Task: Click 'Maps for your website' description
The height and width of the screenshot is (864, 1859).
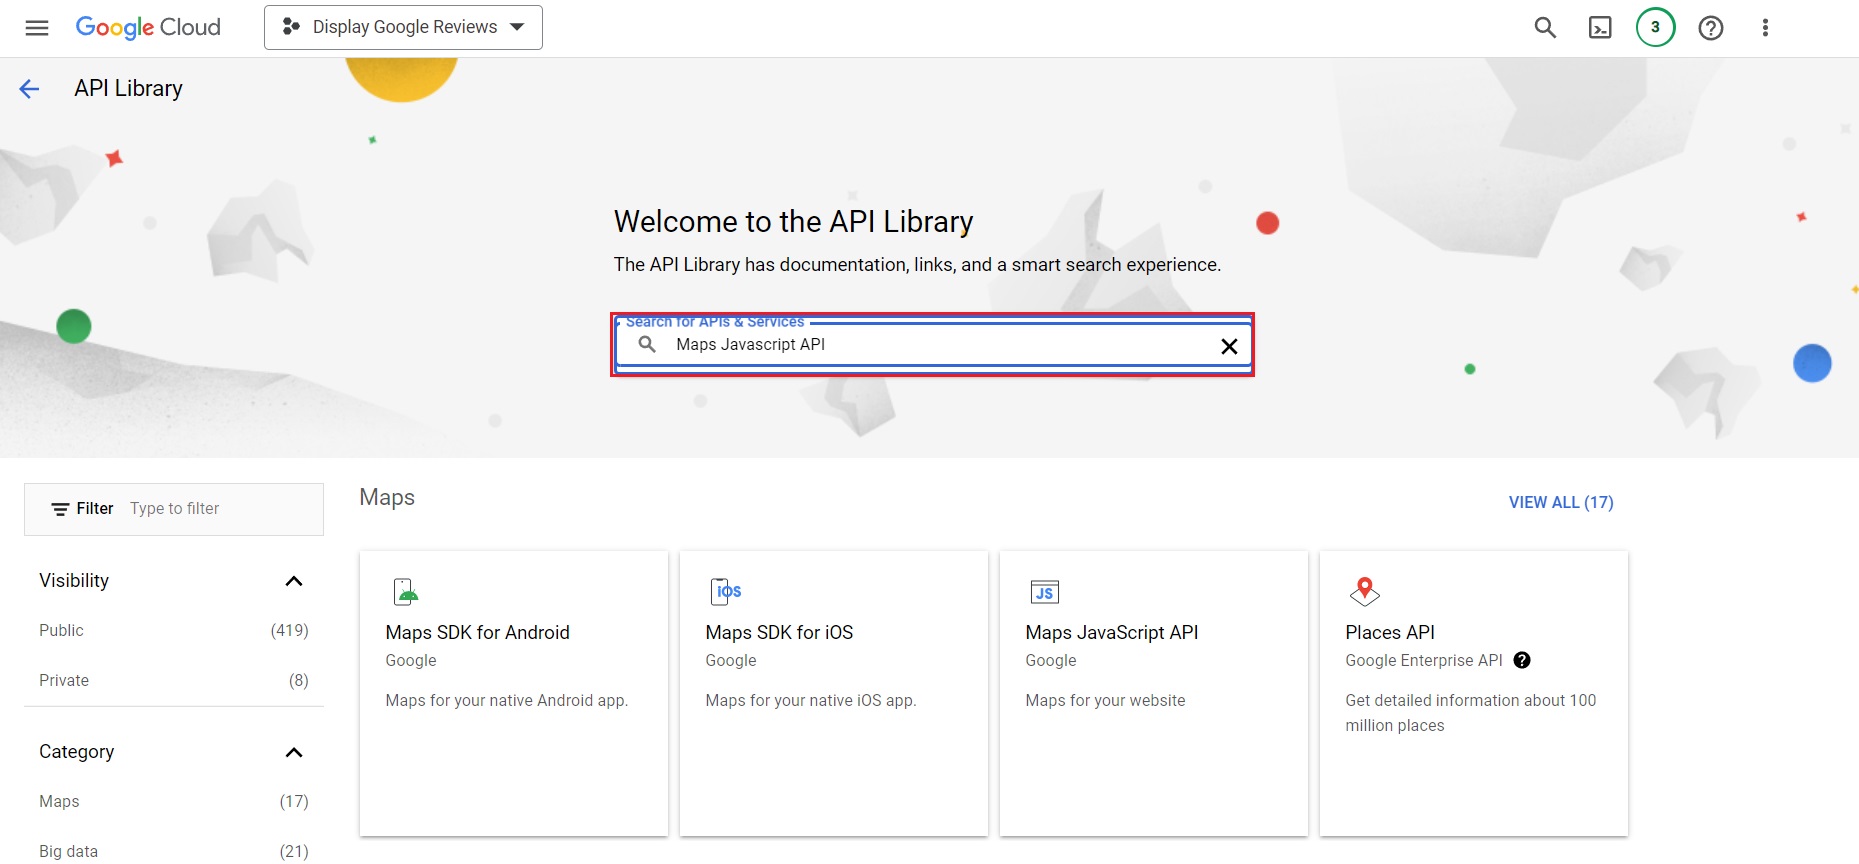Action: [1105, 700]
